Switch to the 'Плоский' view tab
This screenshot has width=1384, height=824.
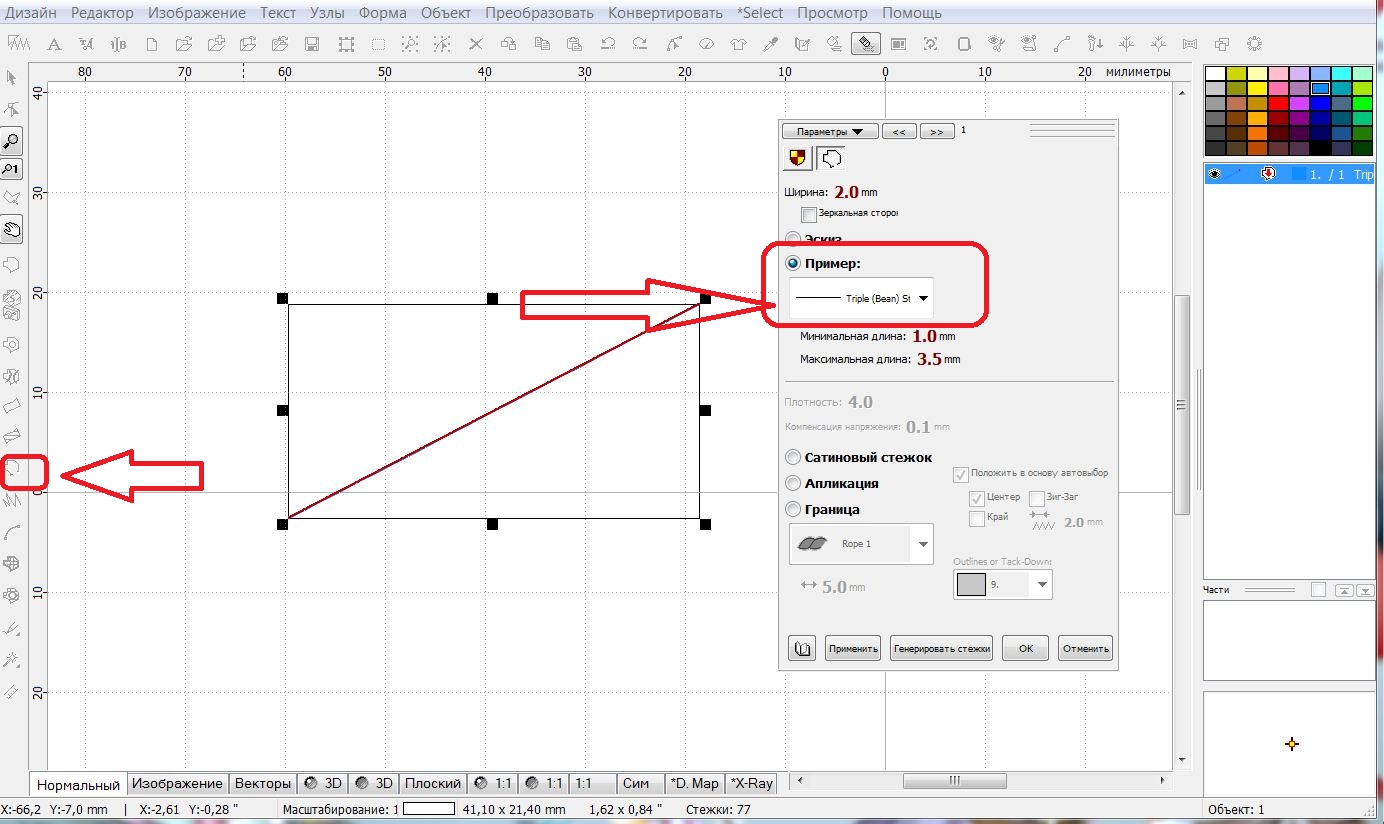click(433, 784)
